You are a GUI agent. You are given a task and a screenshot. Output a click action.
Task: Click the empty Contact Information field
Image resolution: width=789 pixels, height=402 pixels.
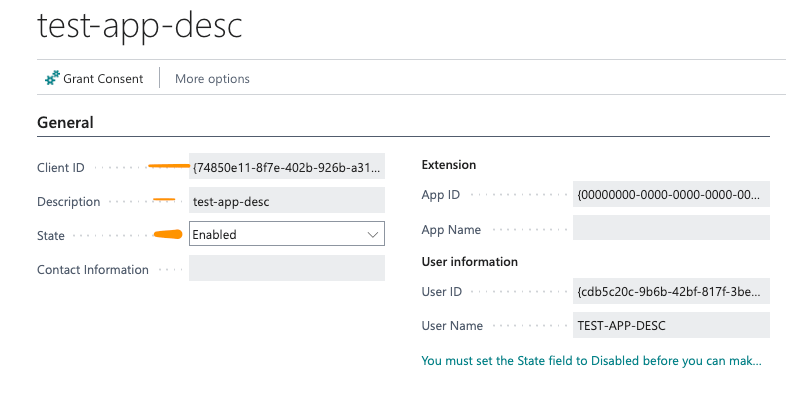click(287, 268)
